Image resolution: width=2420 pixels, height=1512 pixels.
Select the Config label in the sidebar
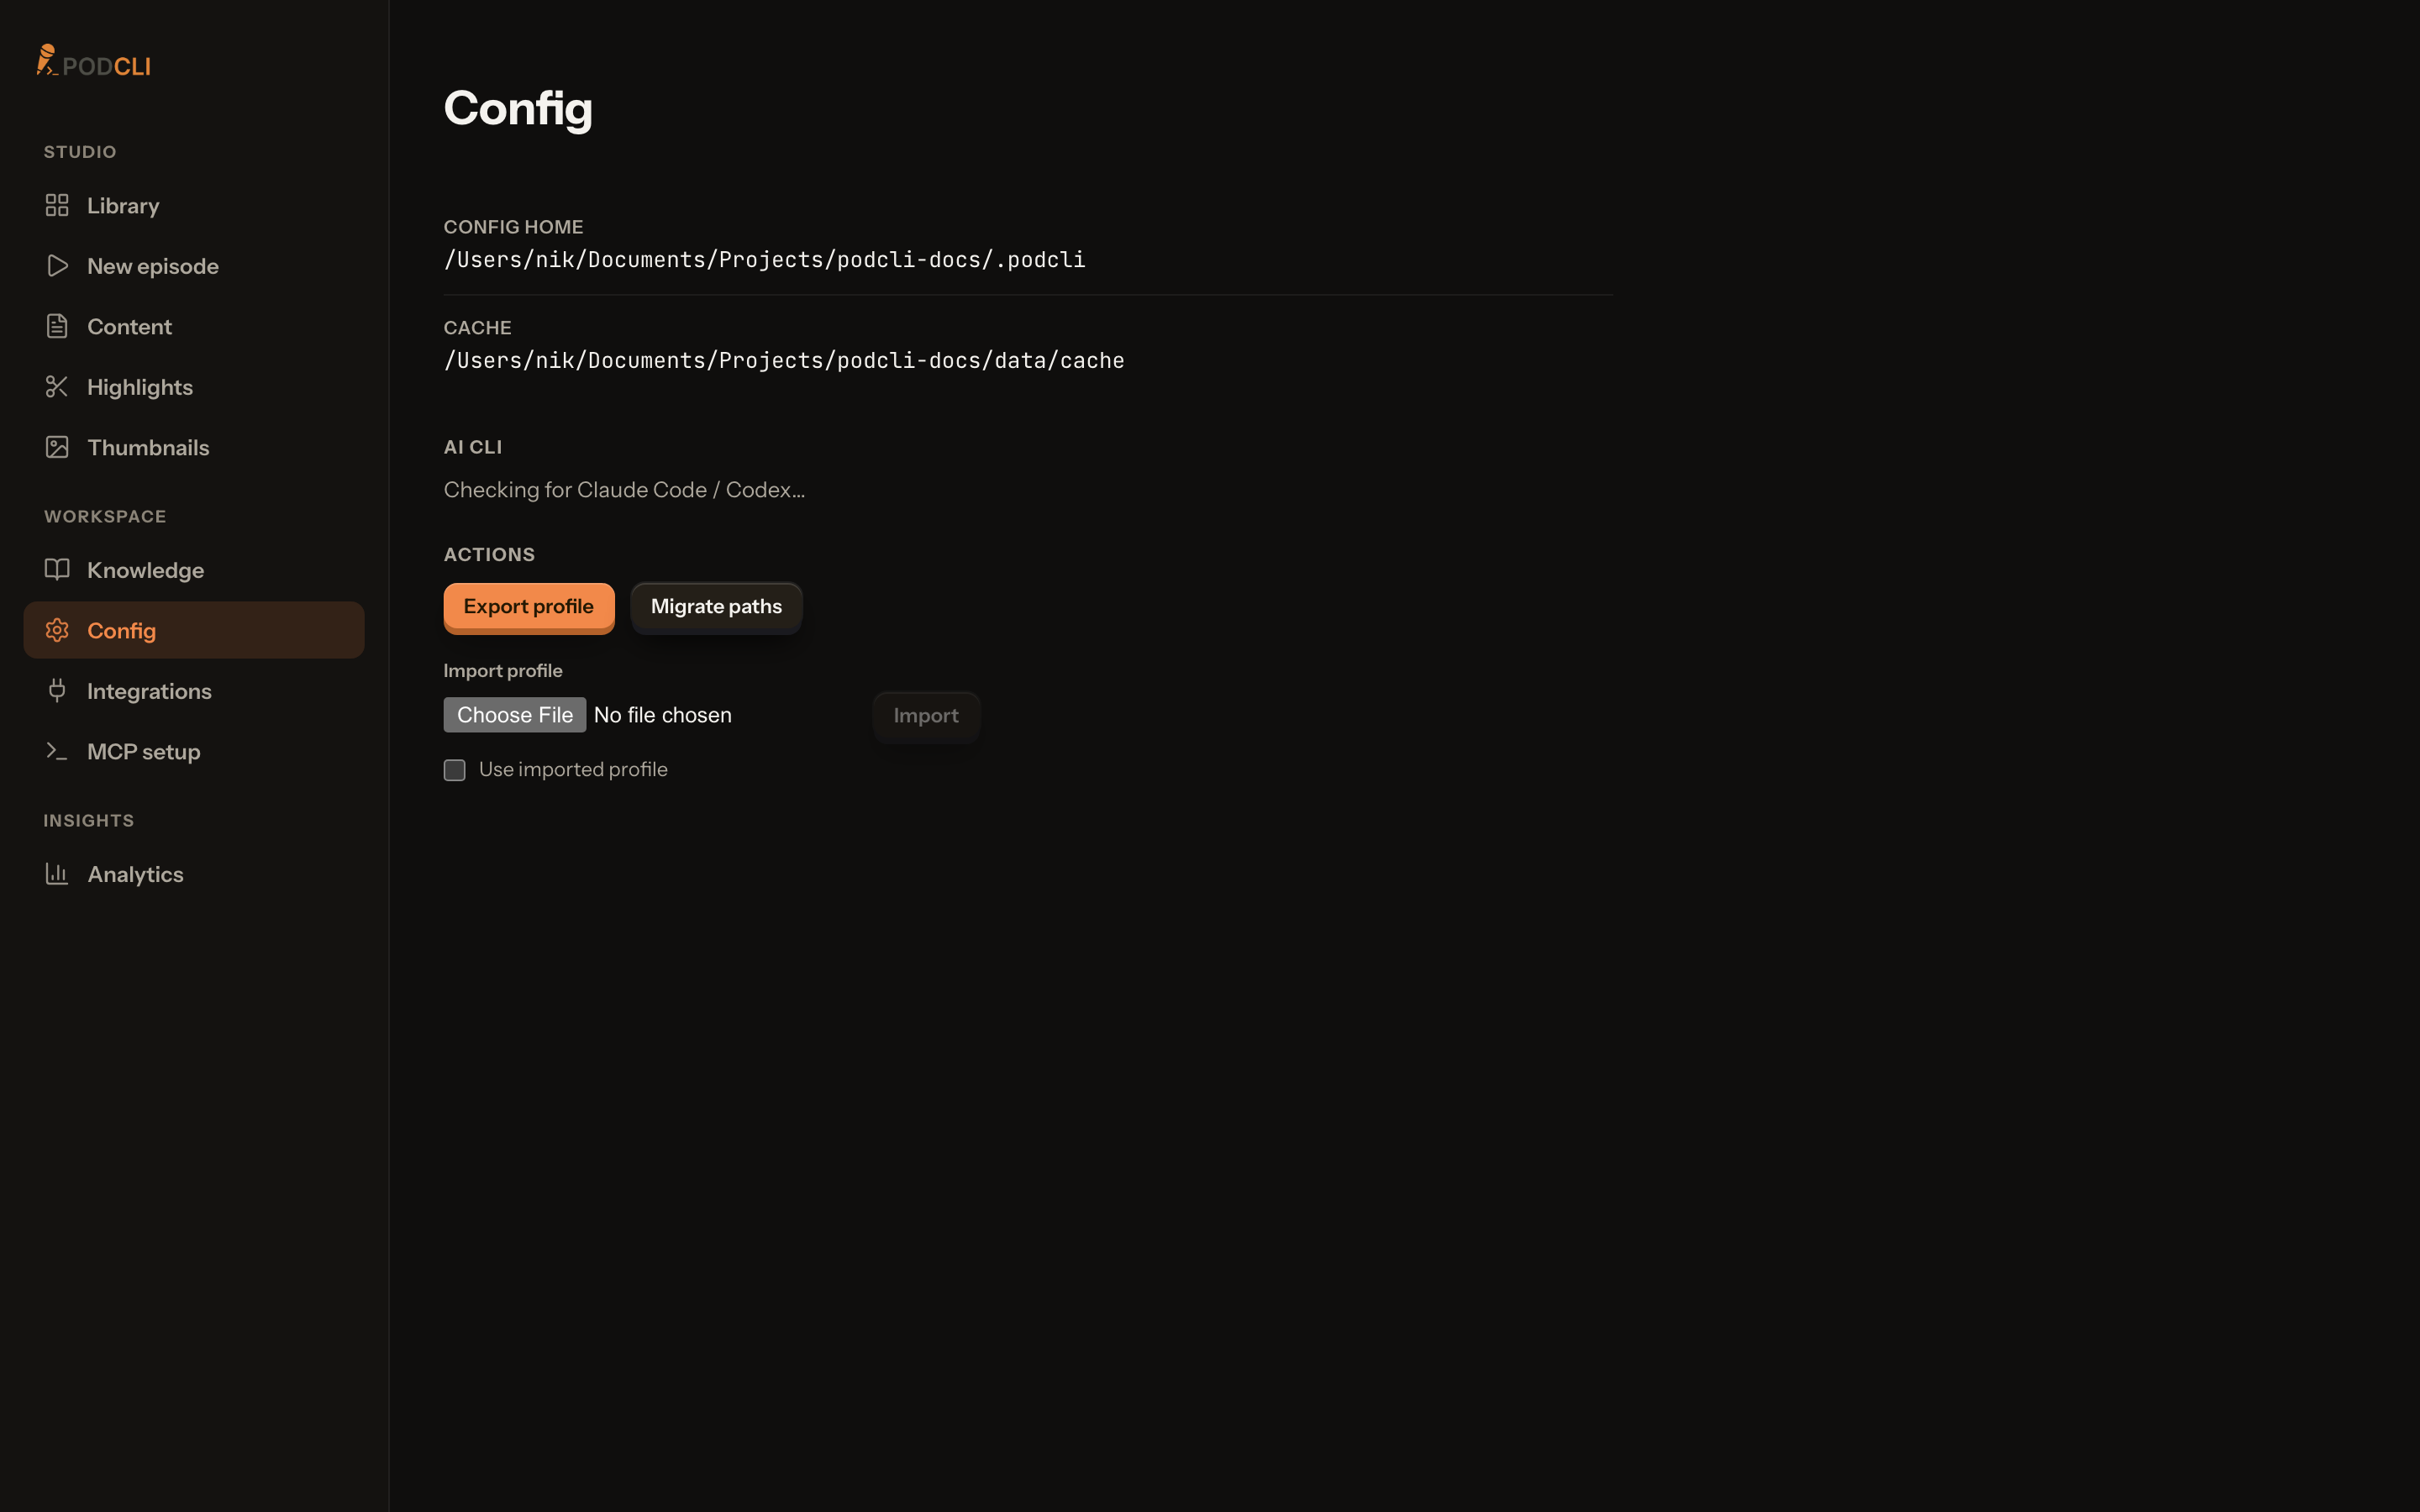pyautogui.click(x=121, y=631)
